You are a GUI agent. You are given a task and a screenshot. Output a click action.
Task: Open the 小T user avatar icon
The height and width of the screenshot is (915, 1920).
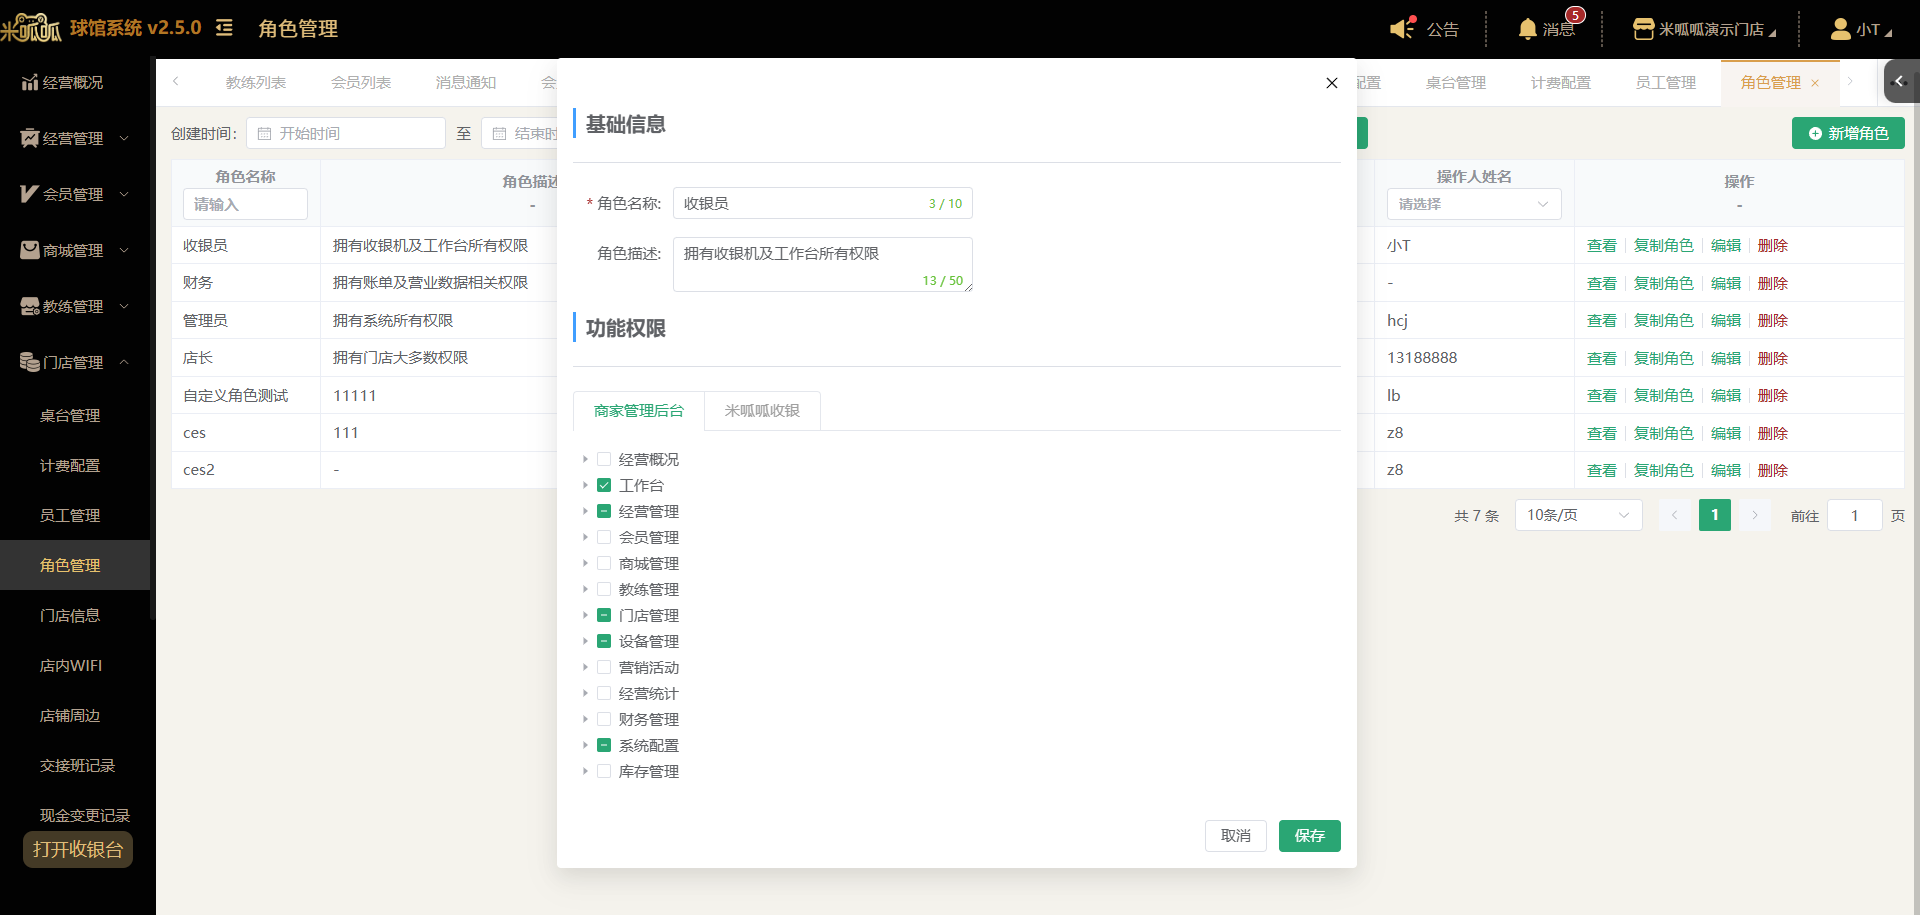(x=1840, y=29)
